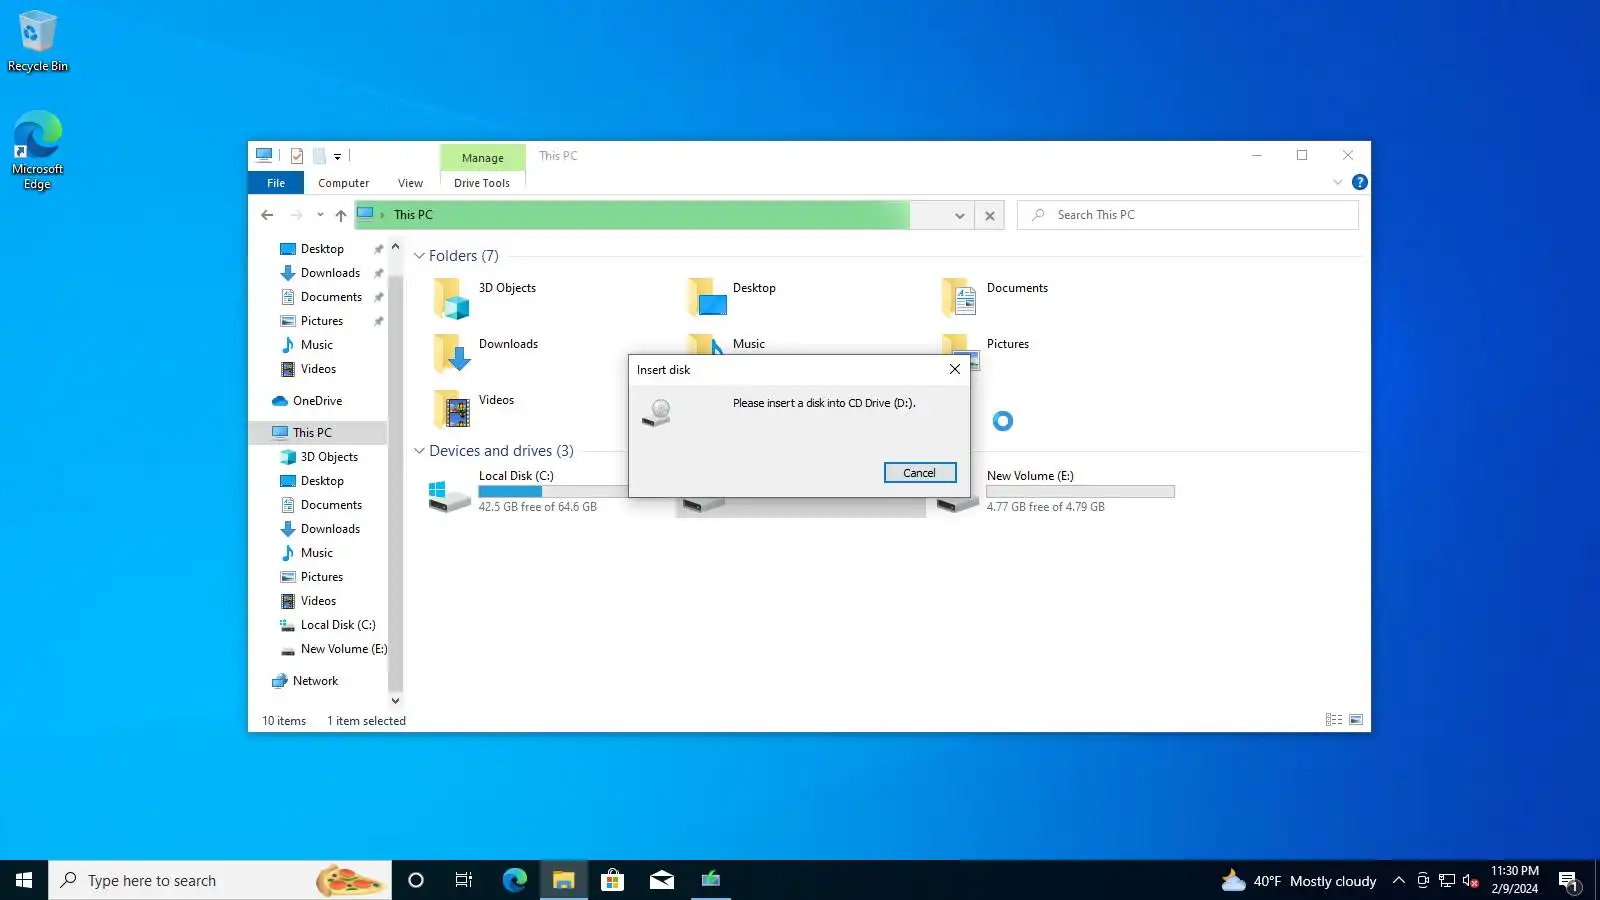Select 3D Objects under This PC tree
This screenshot has width=1600, height=900.
pyautogui.click(x=329, y=457)
